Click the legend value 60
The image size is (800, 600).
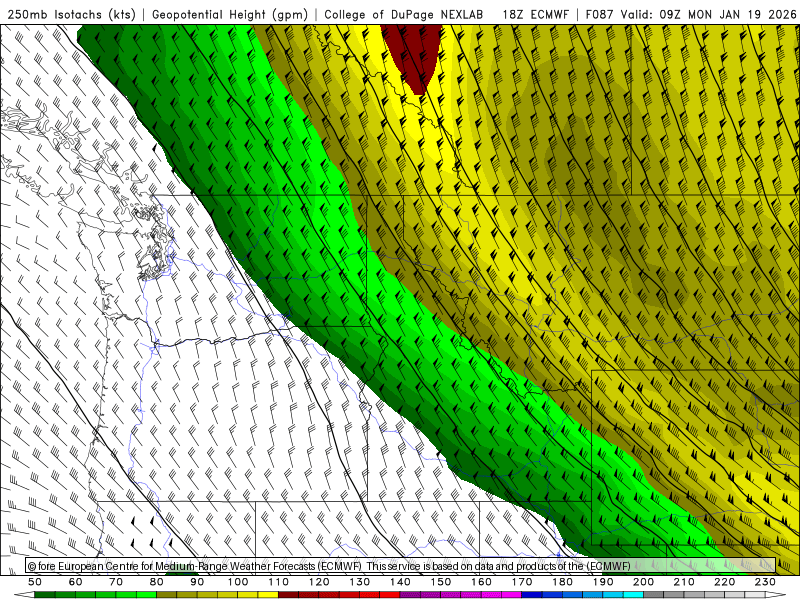coord(76,582)
